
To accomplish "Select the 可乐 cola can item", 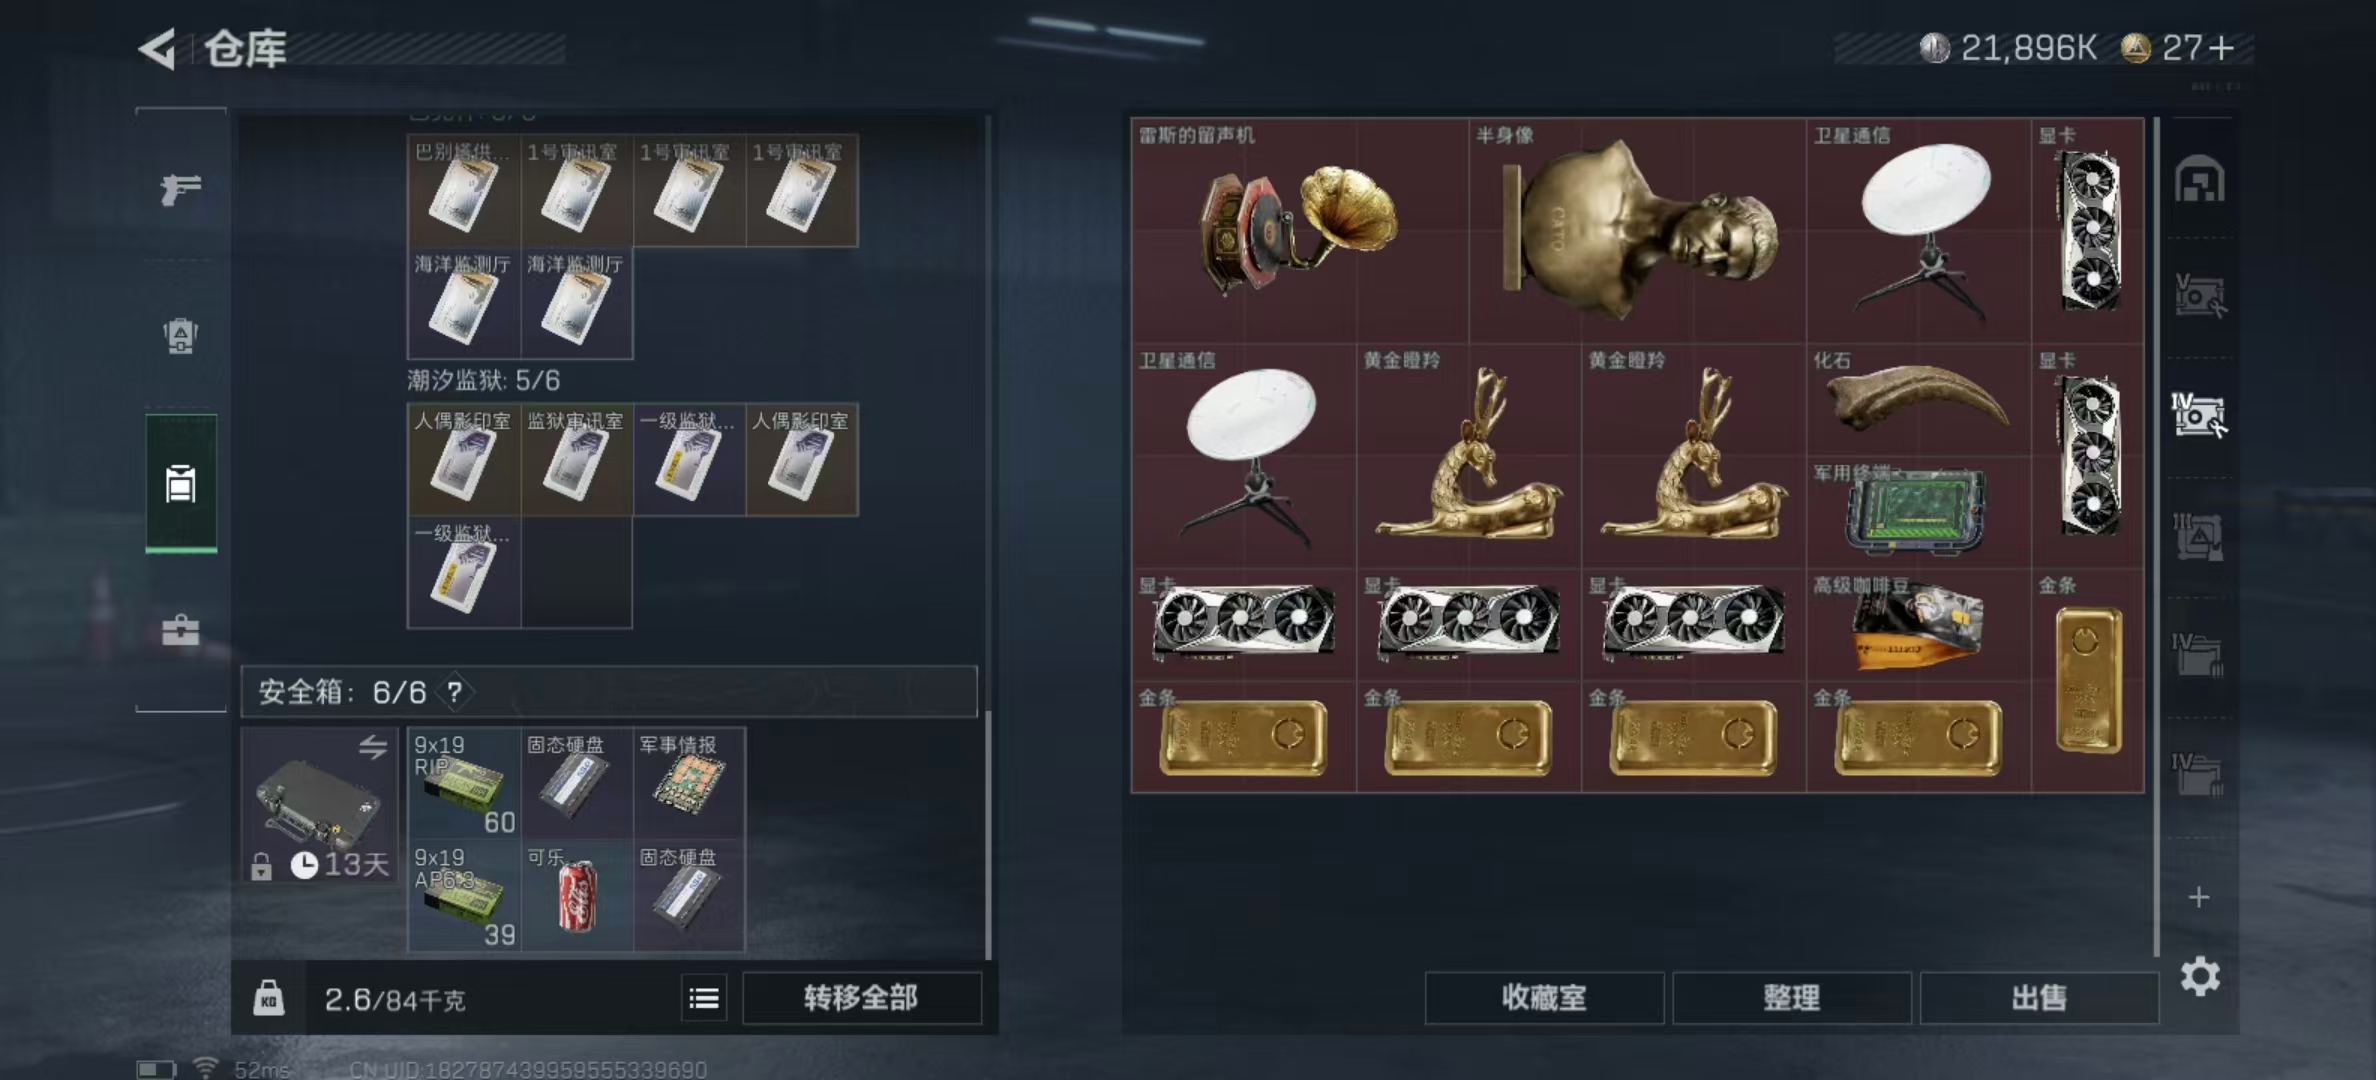I will 577,895.
